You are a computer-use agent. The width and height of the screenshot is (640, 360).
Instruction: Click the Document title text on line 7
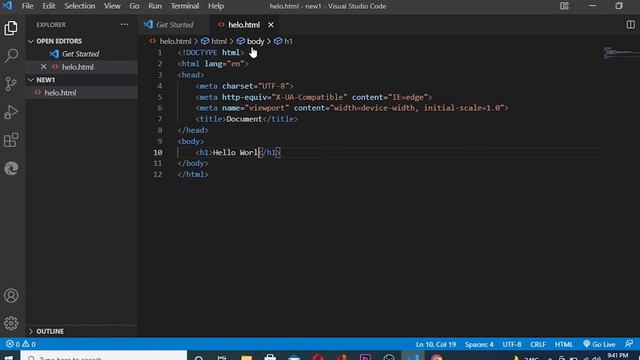point(244,119)
